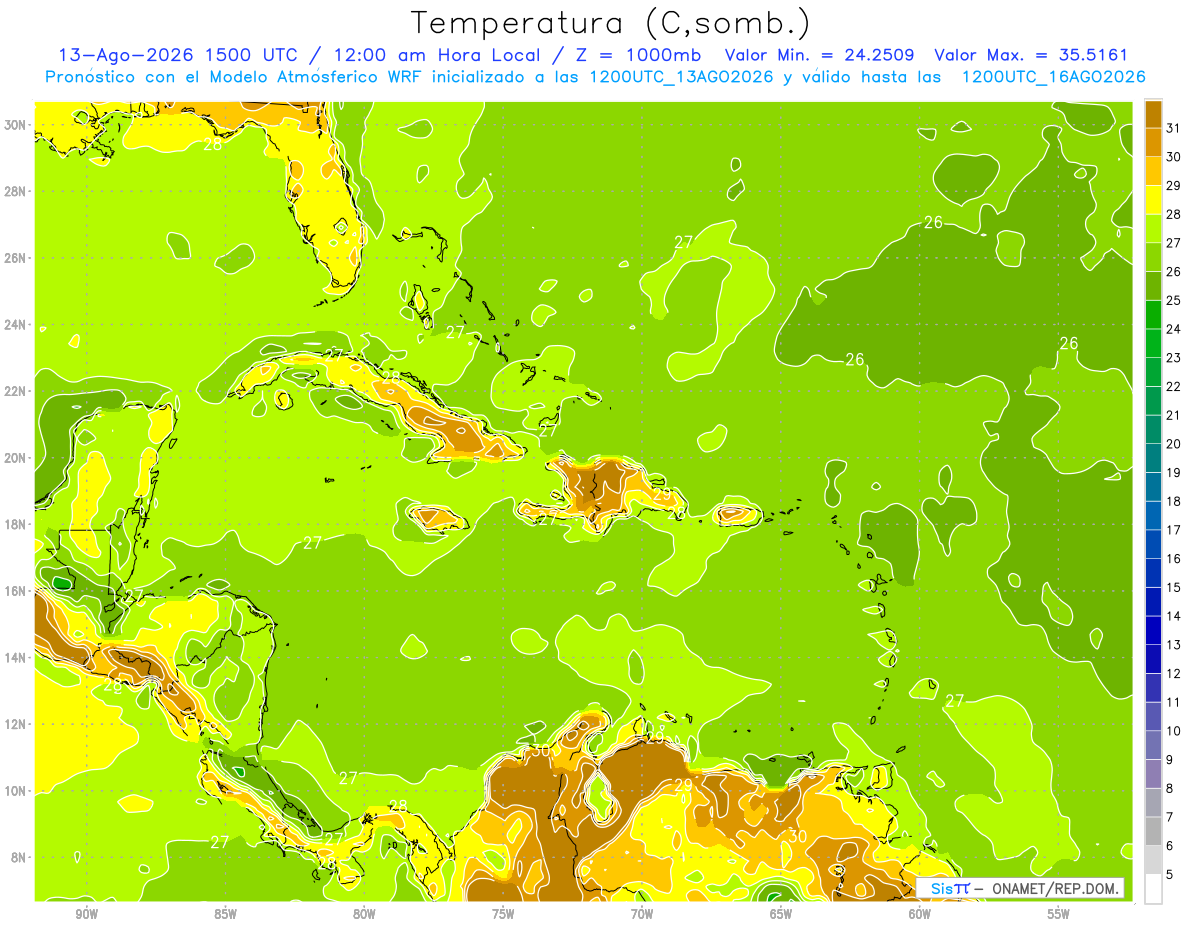Click the 22N latitude axis label
The width and height of the screenshot is (1200, 927).
(17, 391)
